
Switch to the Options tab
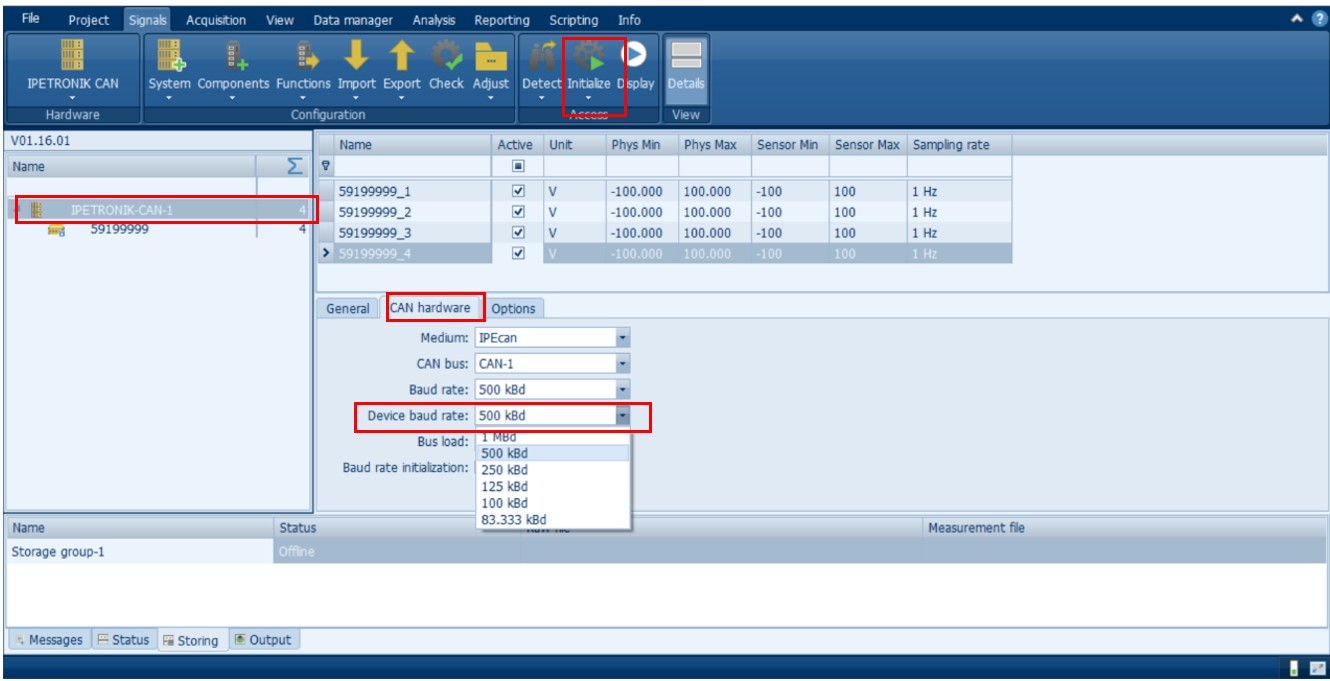(x=513, y=308)
